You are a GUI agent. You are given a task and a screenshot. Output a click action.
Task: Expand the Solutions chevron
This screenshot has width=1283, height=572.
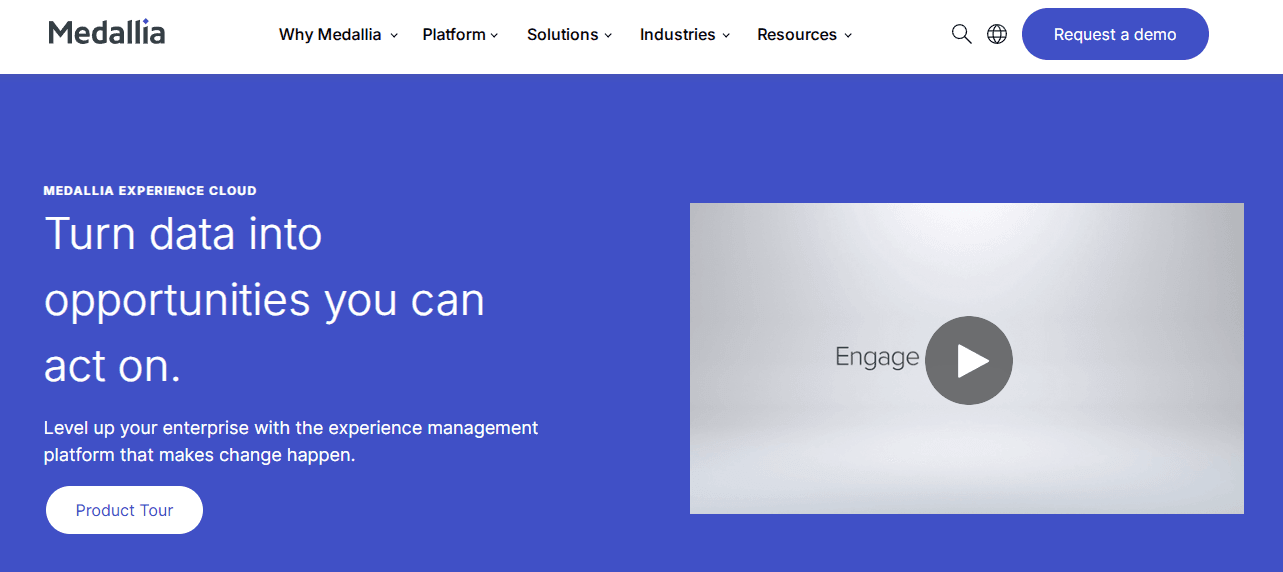point(608,35)
